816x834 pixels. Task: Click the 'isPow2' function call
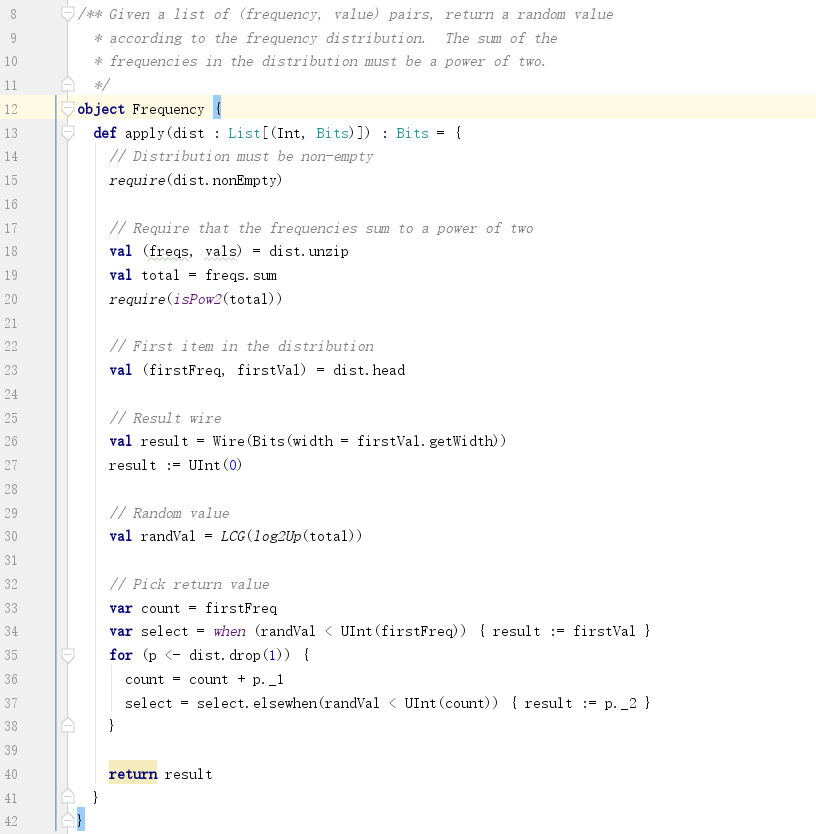197,299
